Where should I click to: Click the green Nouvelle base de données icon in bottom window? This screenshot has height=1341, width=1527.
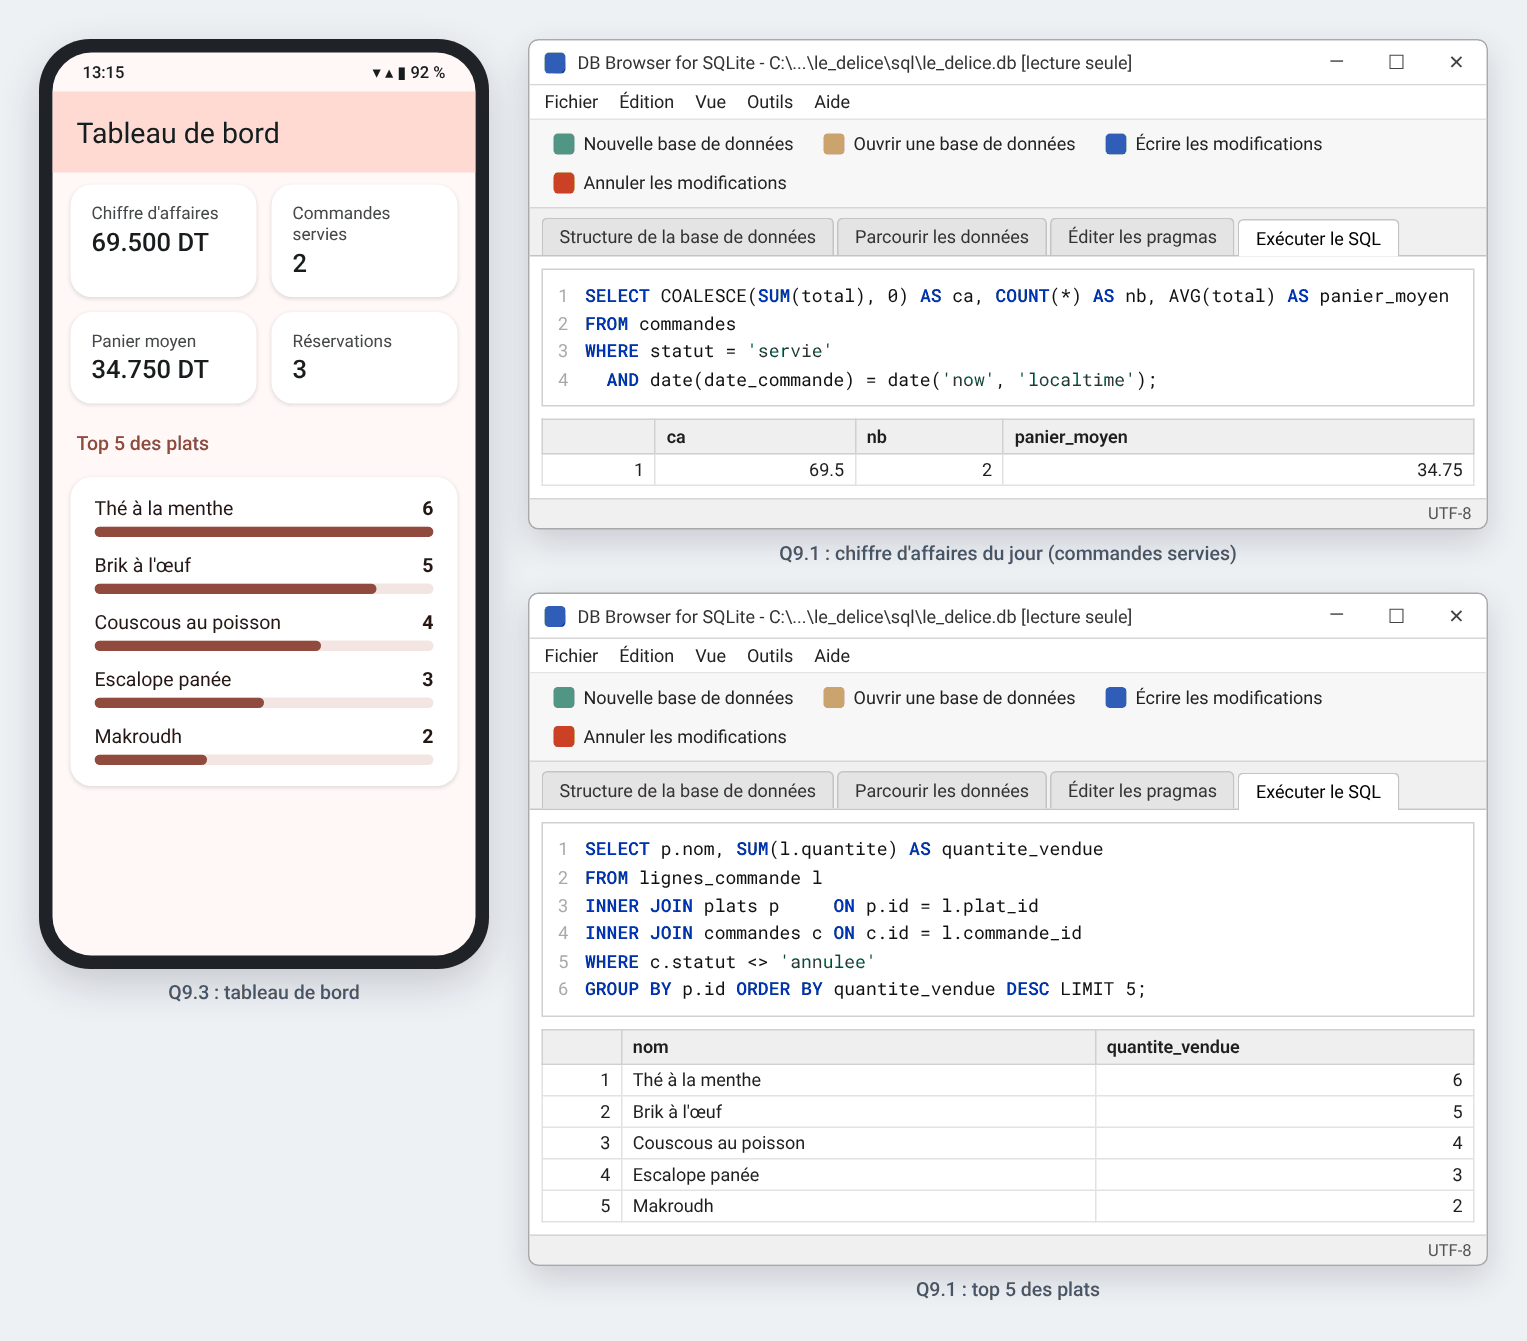click(564, 698)
